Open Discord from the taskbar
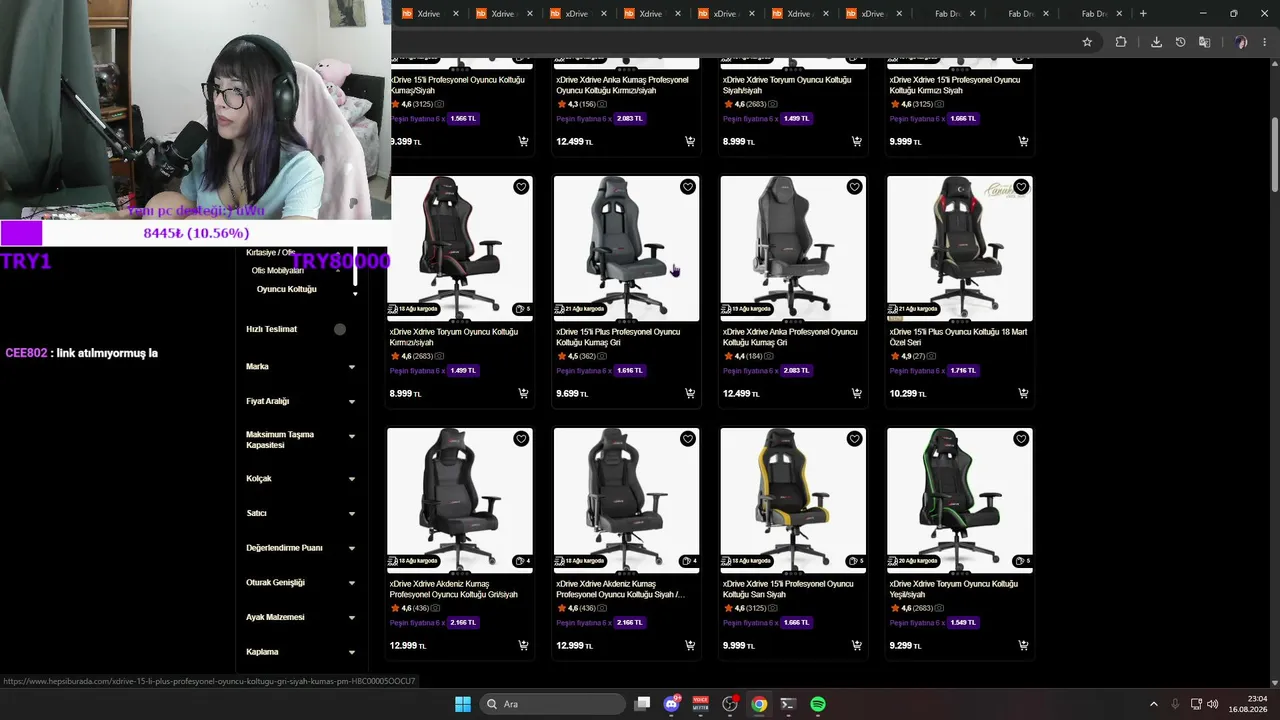The image size is (1280, 720). pyautogui.click(x=672, y=704)
